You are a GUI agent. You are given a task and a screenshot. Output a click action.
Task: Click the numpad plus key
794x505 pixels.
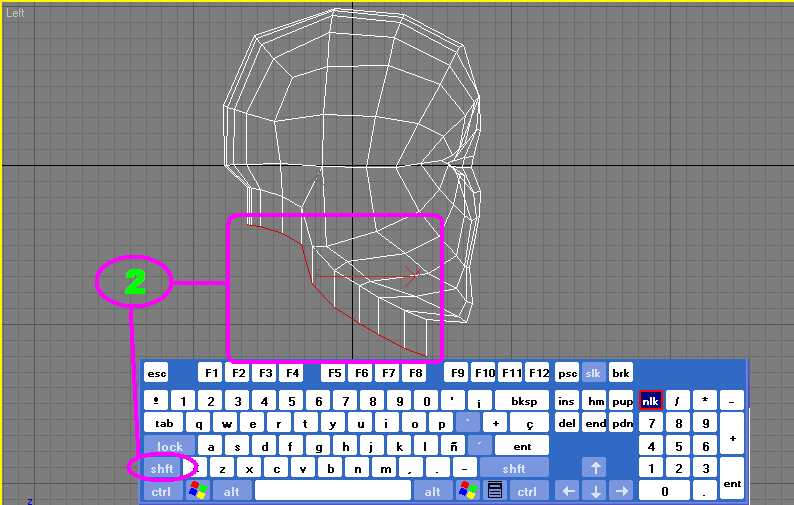tap(732, 434)
